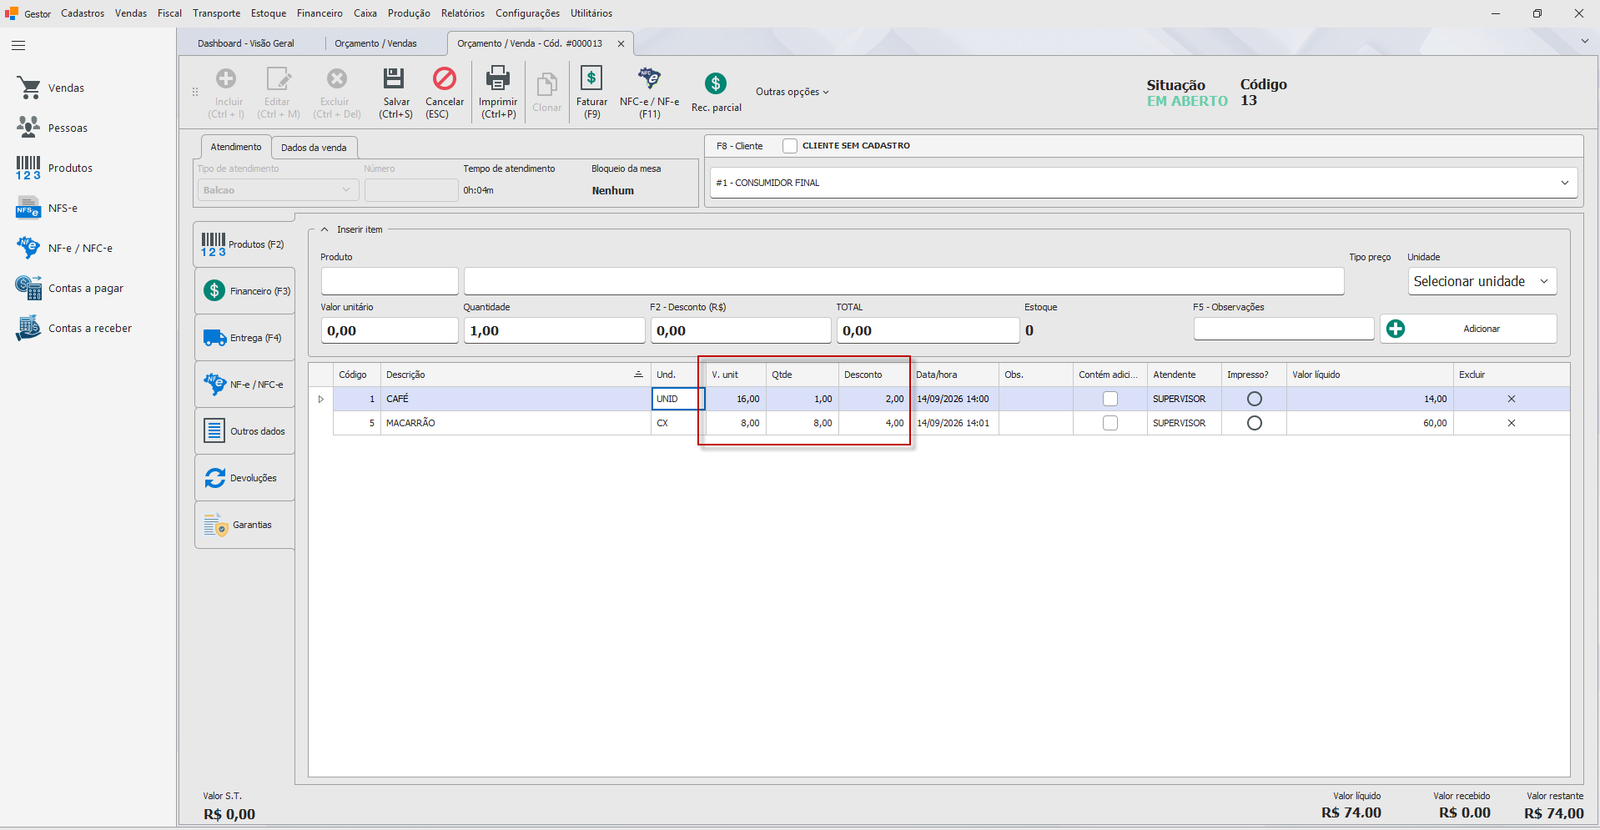The image size is (1600, 830).
Task: Switch to the Dados da venda tab
Action: 314,147
